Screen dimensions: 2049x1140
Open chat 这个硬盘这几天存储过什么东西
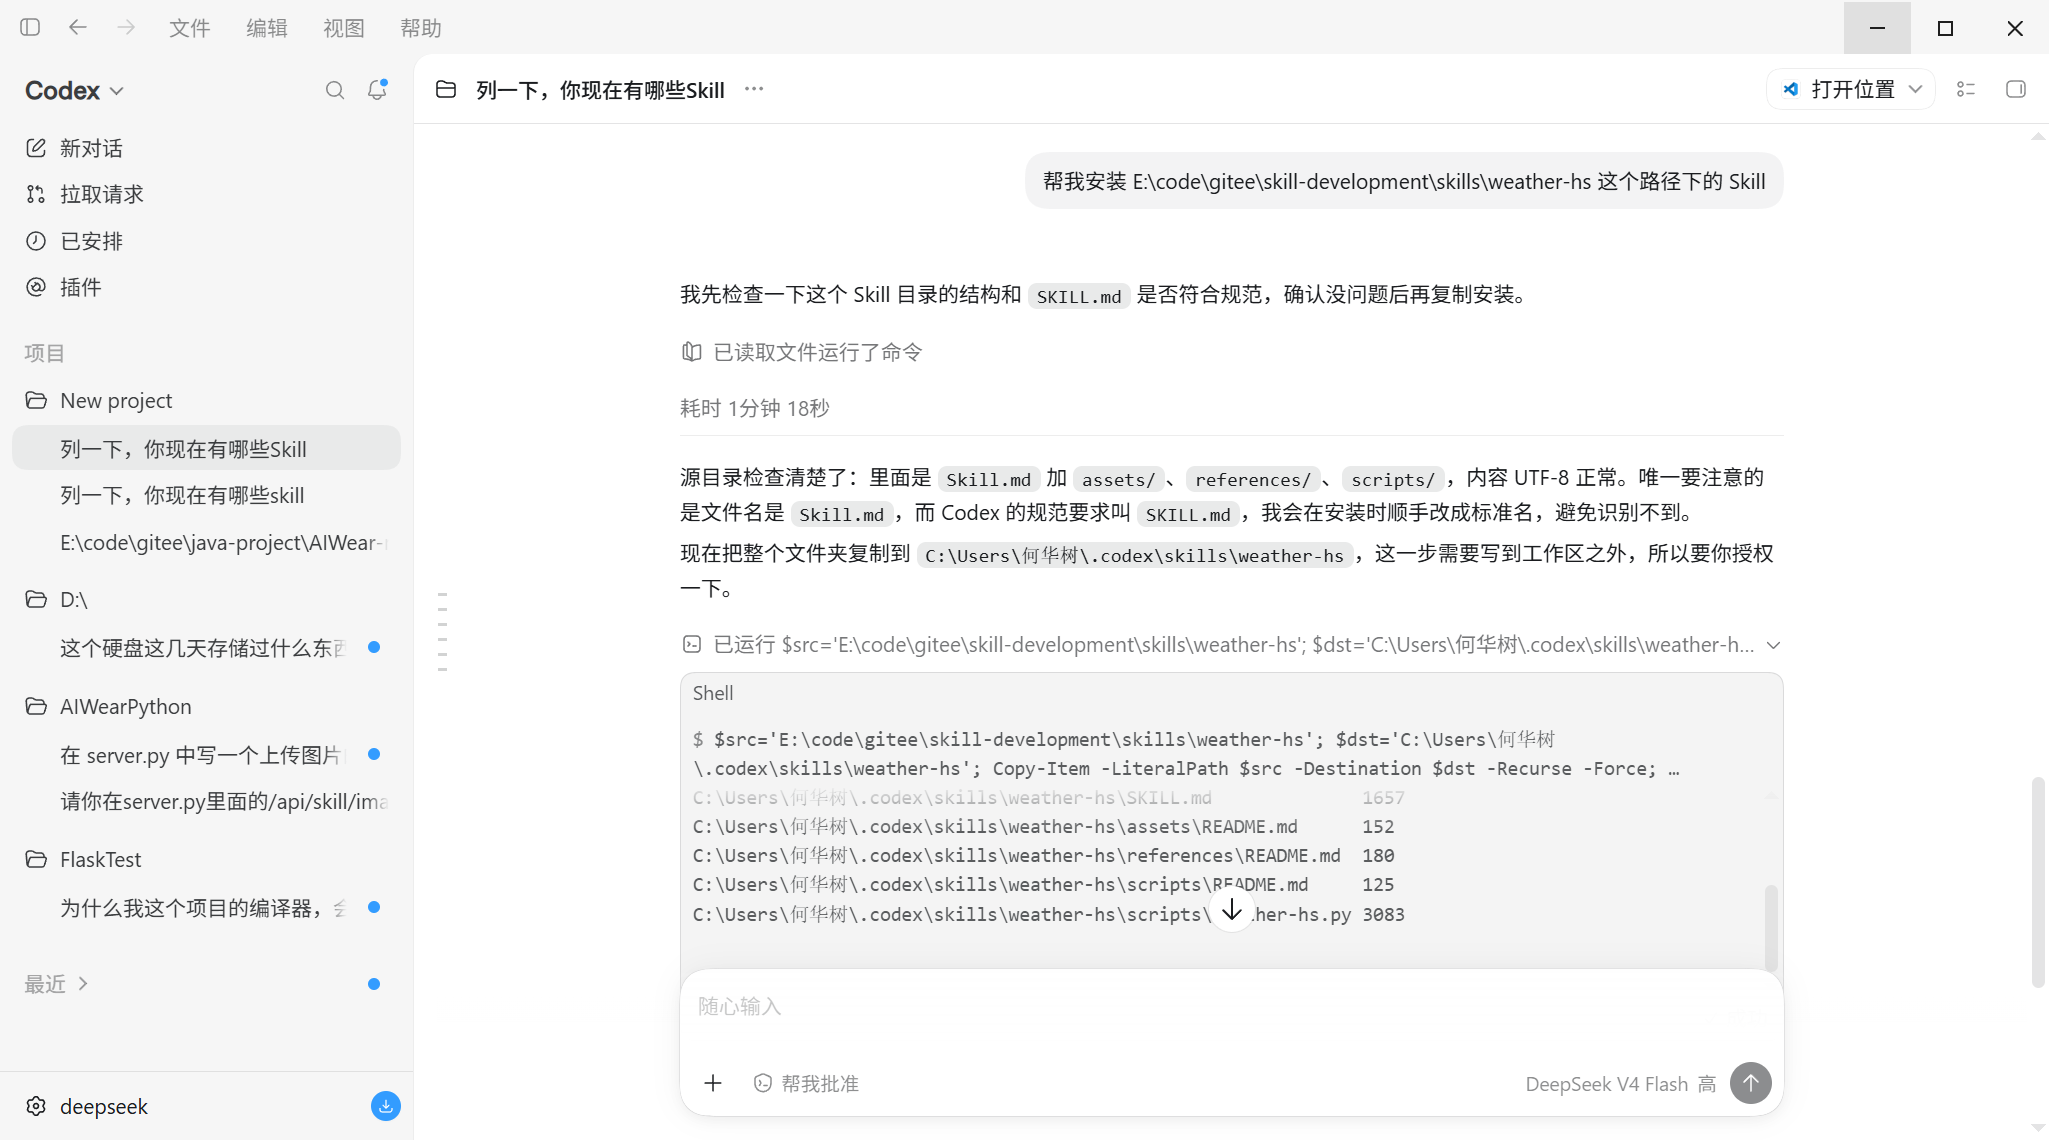click(x=206, y=648)
